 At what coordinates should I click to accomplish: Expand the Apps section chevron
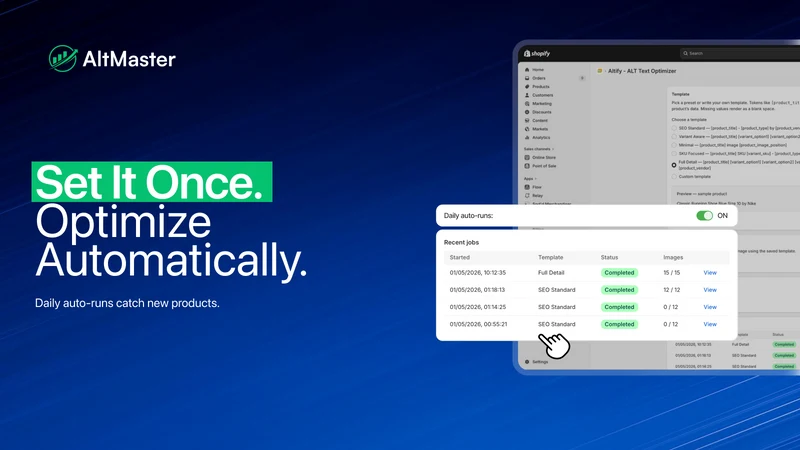click(536, 179)
